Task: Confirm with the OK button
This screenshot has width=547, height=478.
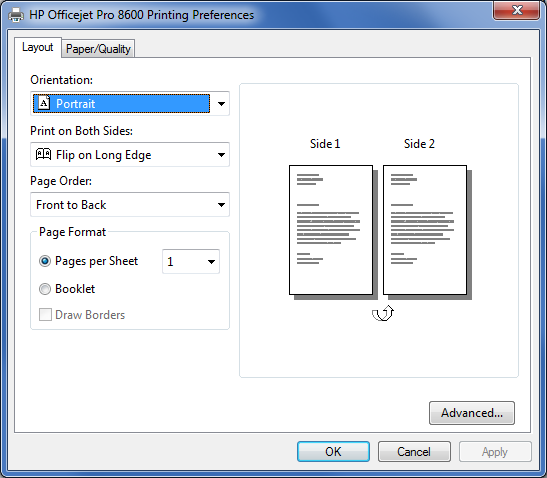Action: click(x=333, y=451)
